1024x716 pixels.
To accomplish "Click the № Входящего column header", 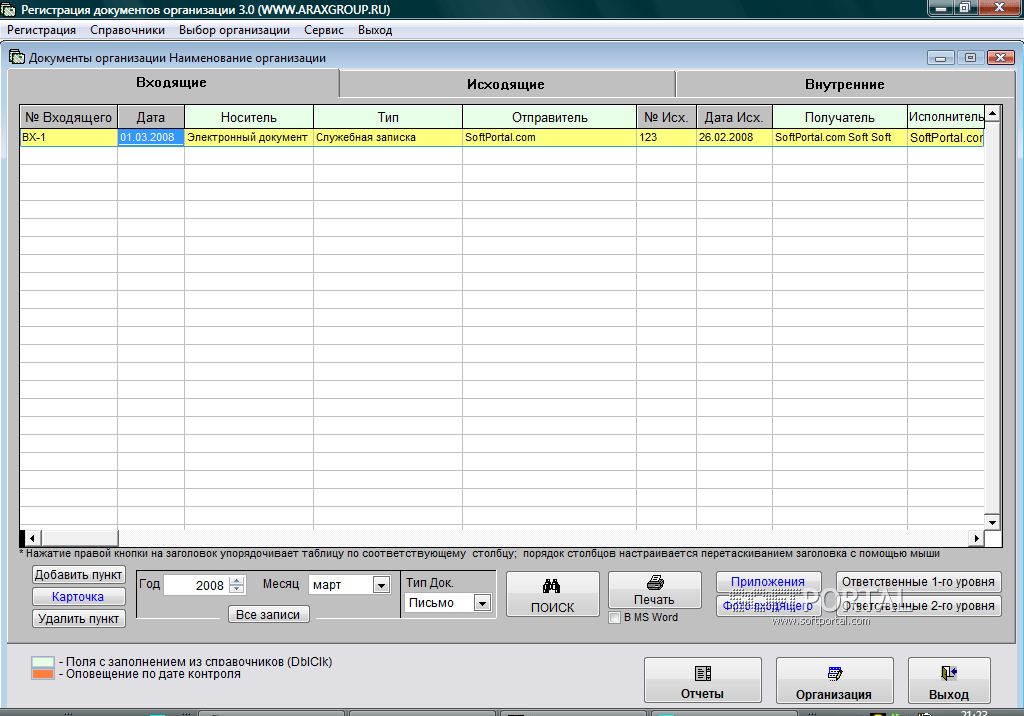I will (69, 118).
